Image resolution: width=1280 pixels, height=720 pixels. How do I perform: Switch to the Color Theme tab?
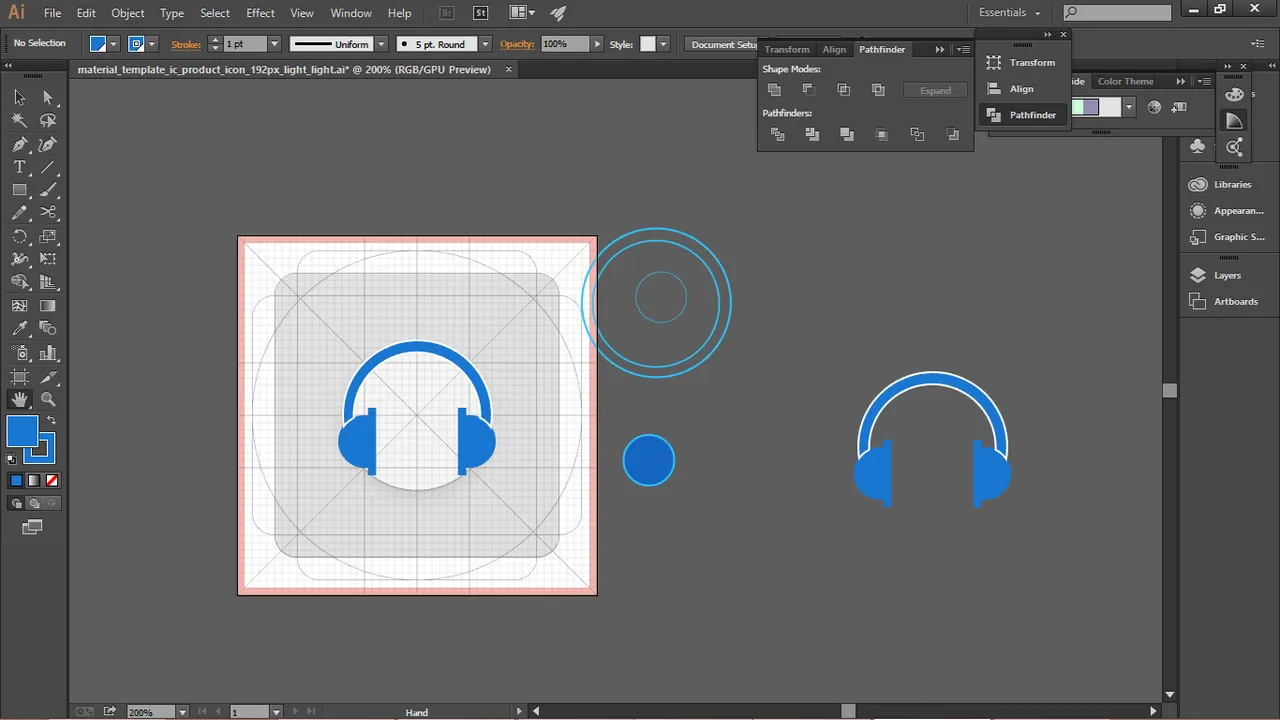(x=1126, y=81)
